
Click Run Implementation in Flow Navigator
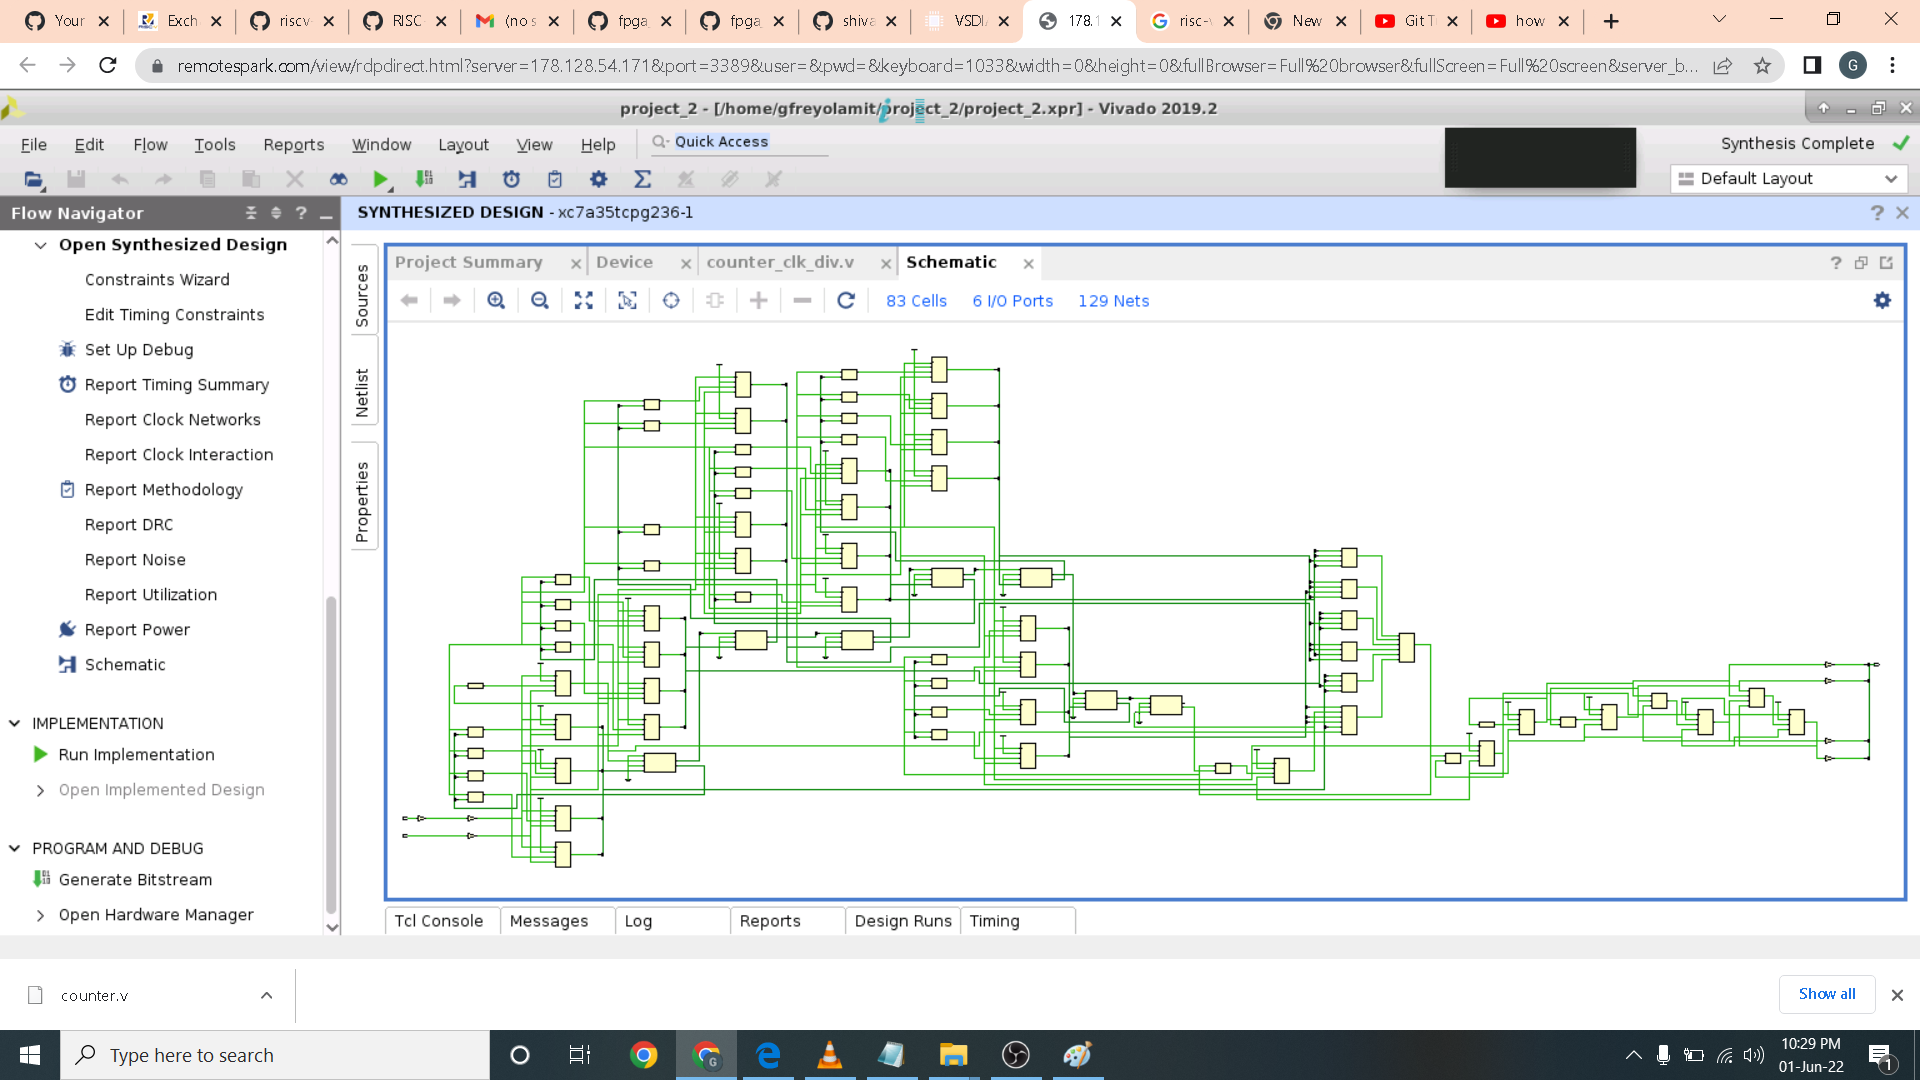click(136, 755)
